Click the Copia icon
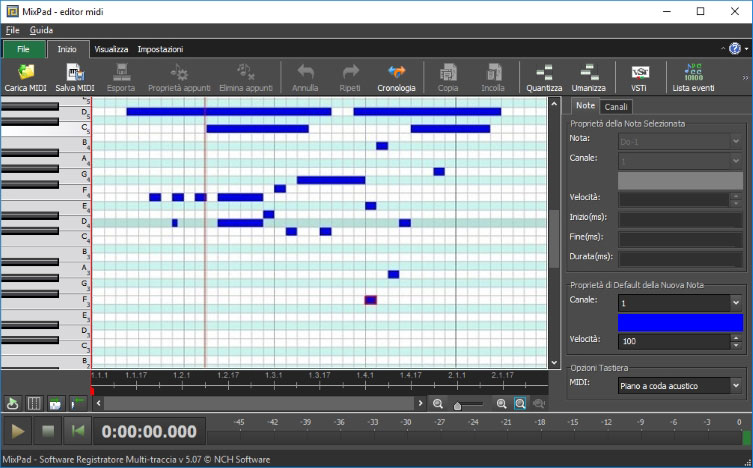This screenshot has height=468, width=753. 448,72
